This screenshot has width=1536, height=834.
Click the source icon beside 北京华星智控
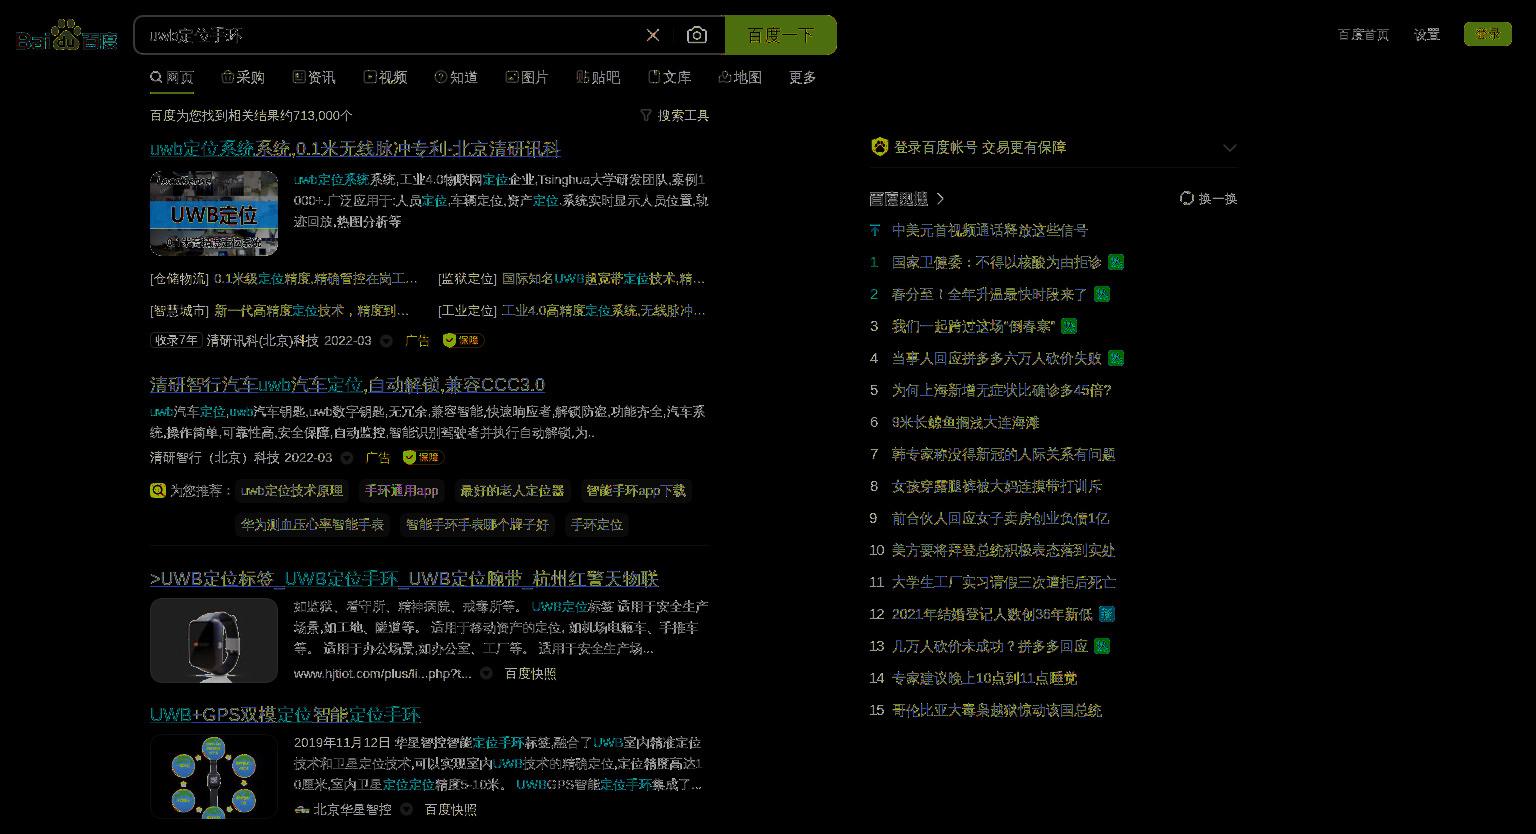(x=301, y=809)
